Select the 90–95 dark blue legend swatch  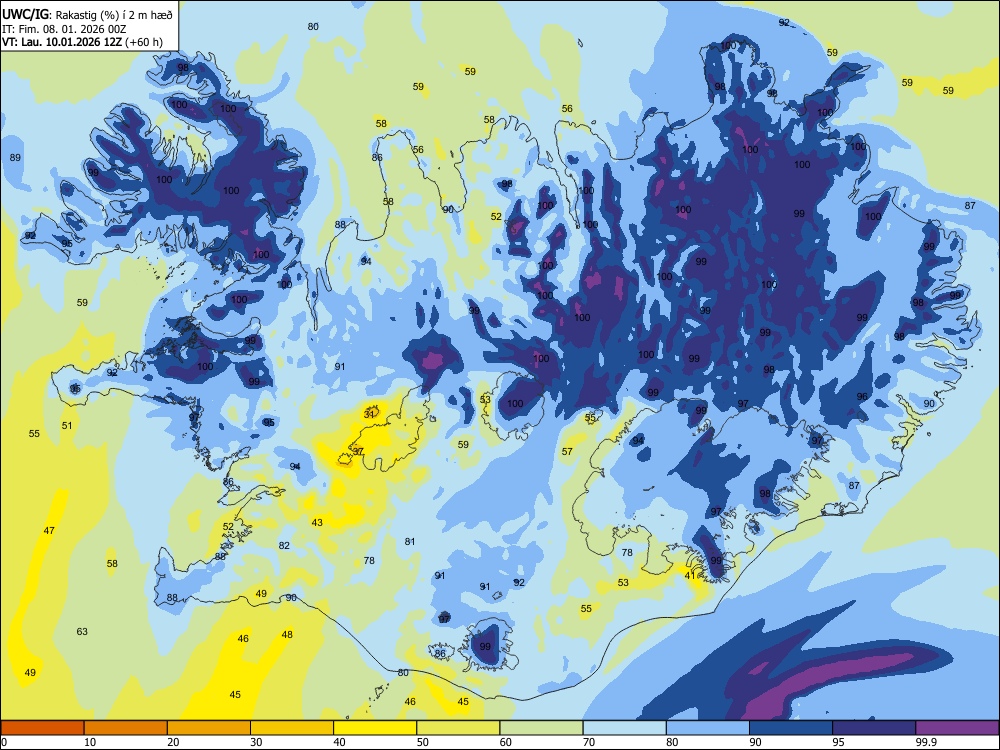[x=791, y=728]
